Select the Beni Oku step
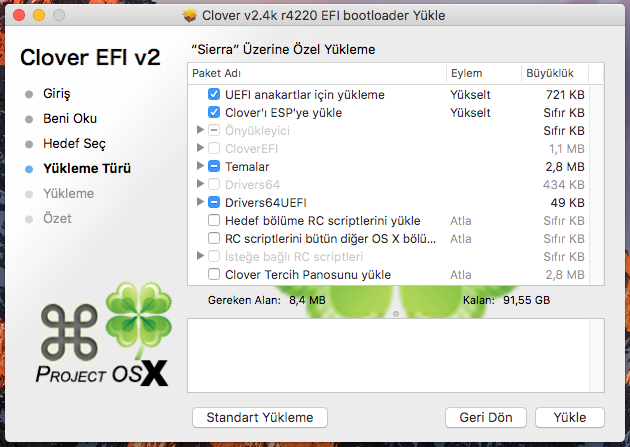Image resolution: width=630 pixels, height=447 pixels. pos(70,118)
